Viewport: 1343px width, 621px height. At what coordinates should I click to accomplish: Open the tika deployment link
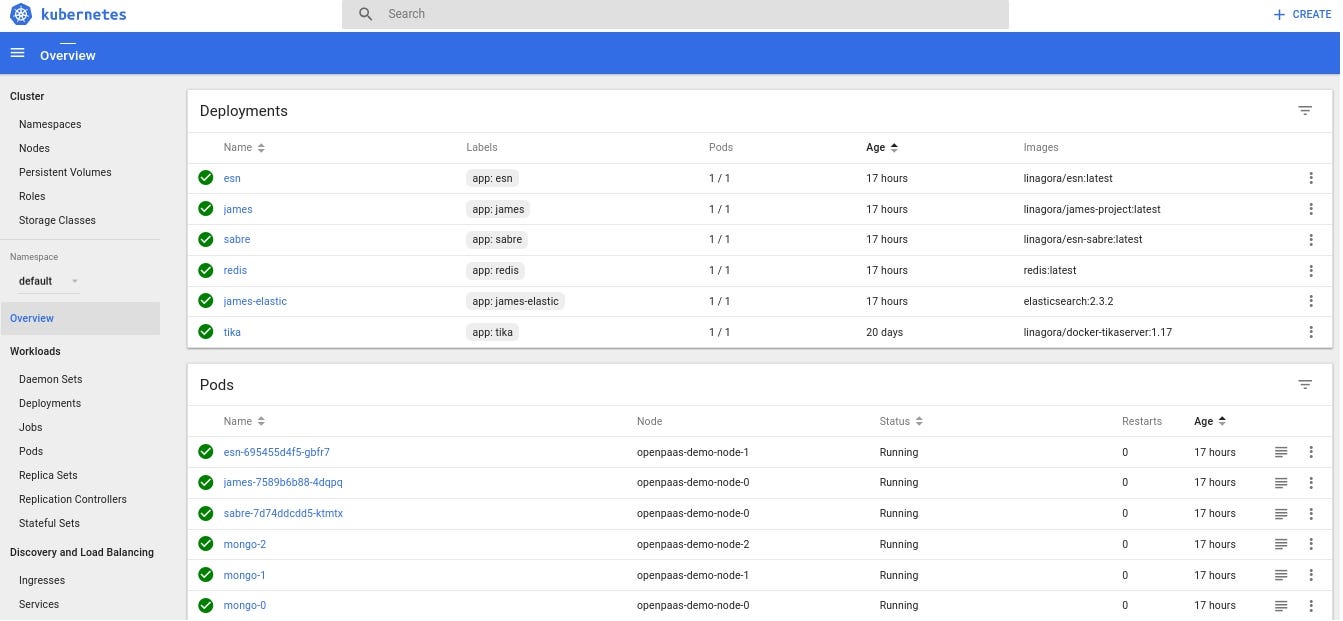point(232,333)
